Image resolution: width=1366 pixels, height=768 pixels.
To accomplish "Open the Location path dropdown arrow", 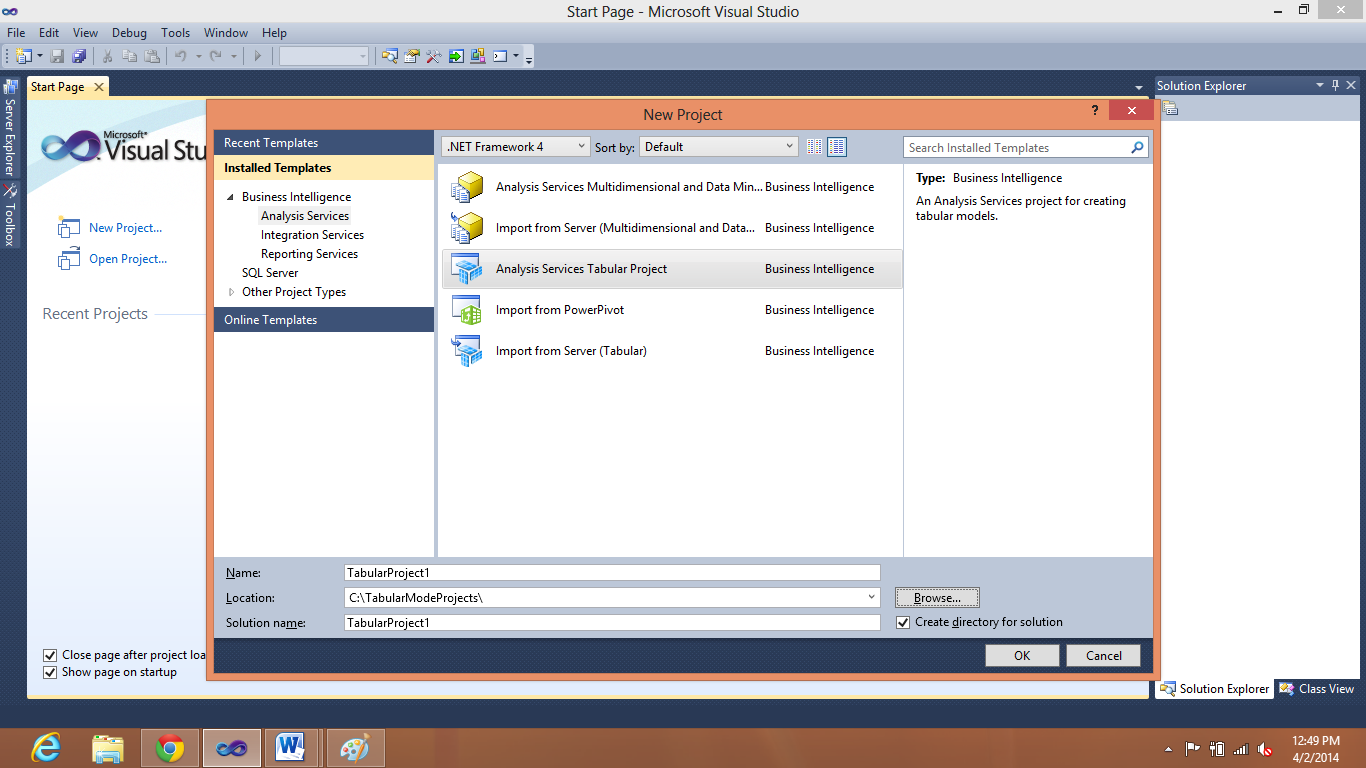I will pos(873,597).
